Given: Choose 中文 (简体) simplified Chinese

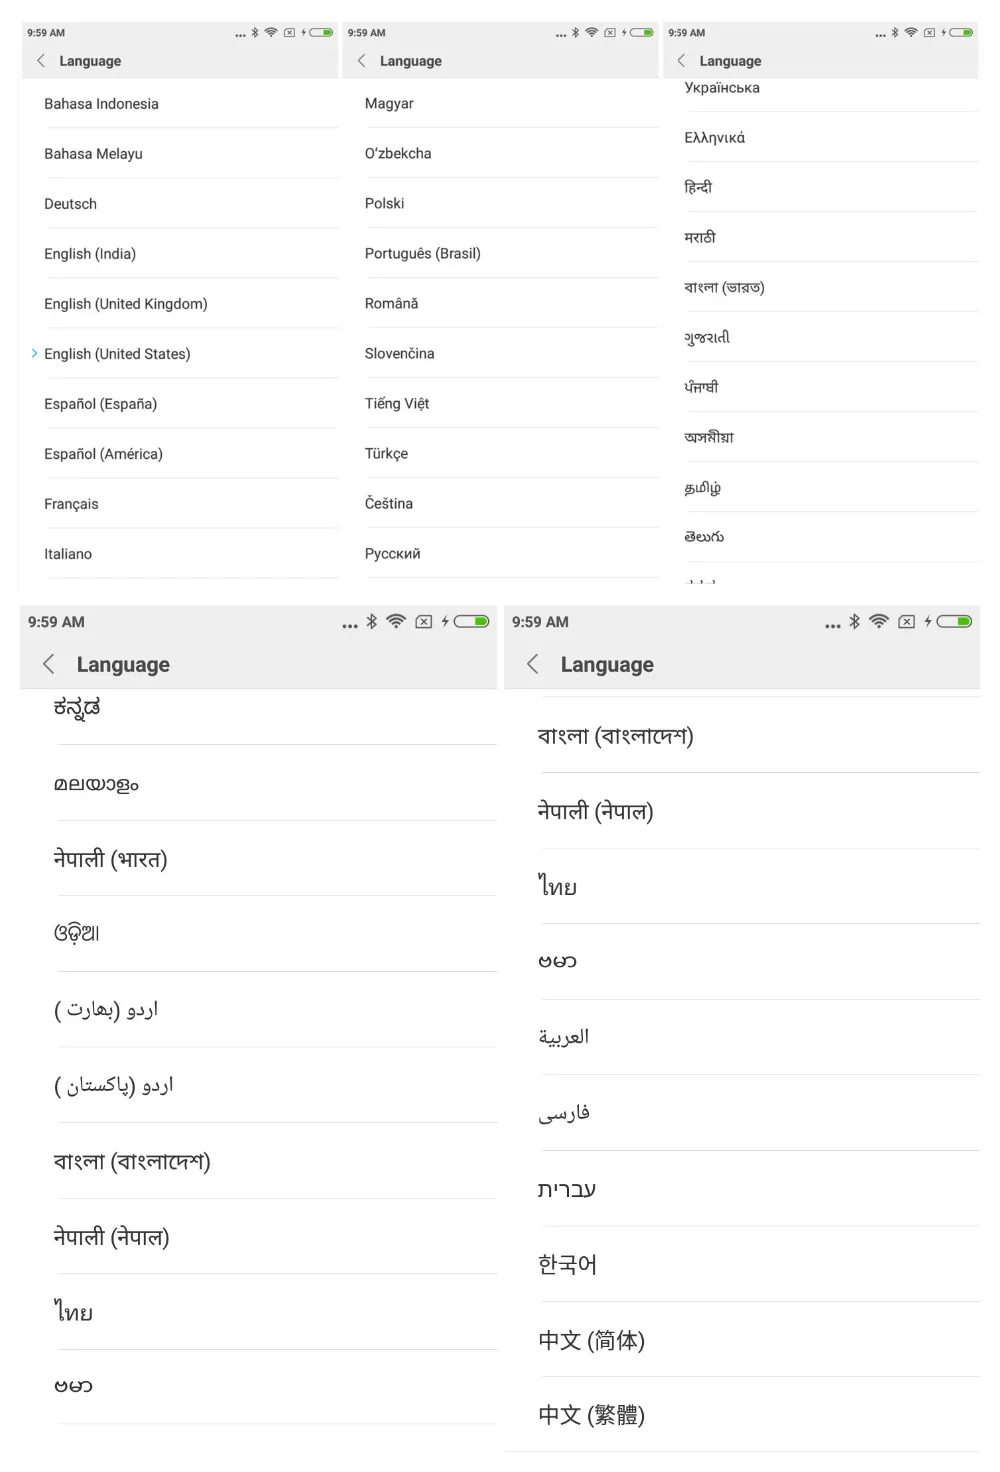Looking at the screenshot, I should coord(742,1340).
